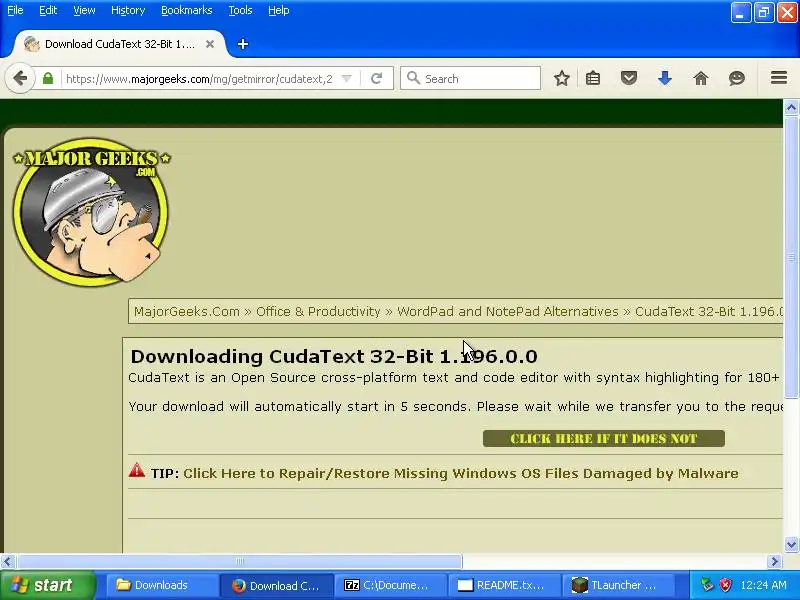Switch to 7-Zip C:\Docume... taskbar item
Image resolution: width=800 pixels, height=600 pixels.
pos(390,585)
